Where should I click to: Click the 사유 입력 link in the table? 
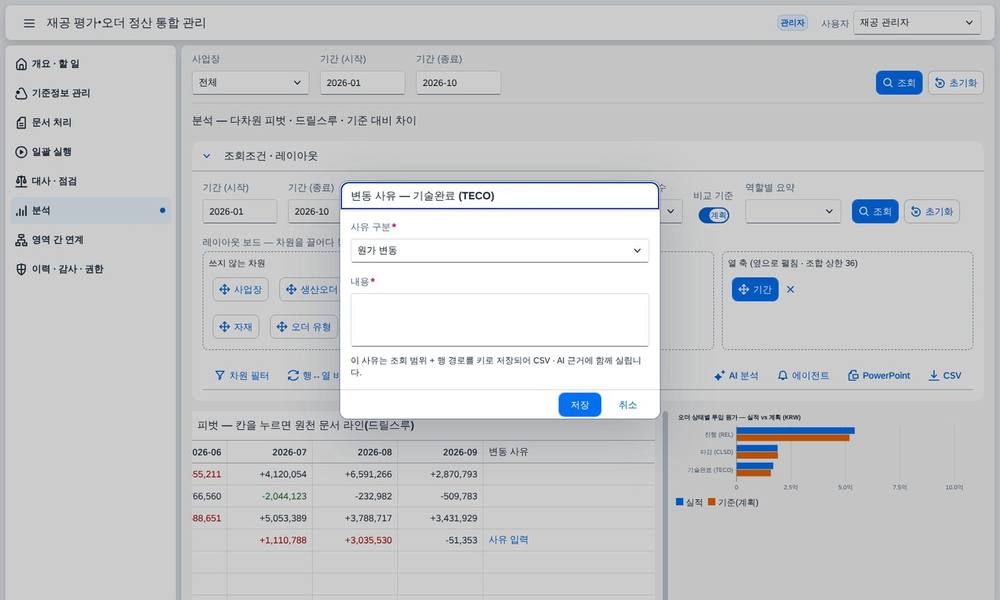[x=508, y=539]
